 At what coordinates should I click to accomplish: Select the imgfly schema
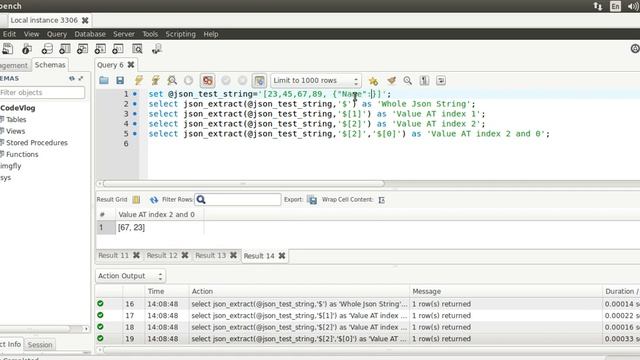coord(11,166)
